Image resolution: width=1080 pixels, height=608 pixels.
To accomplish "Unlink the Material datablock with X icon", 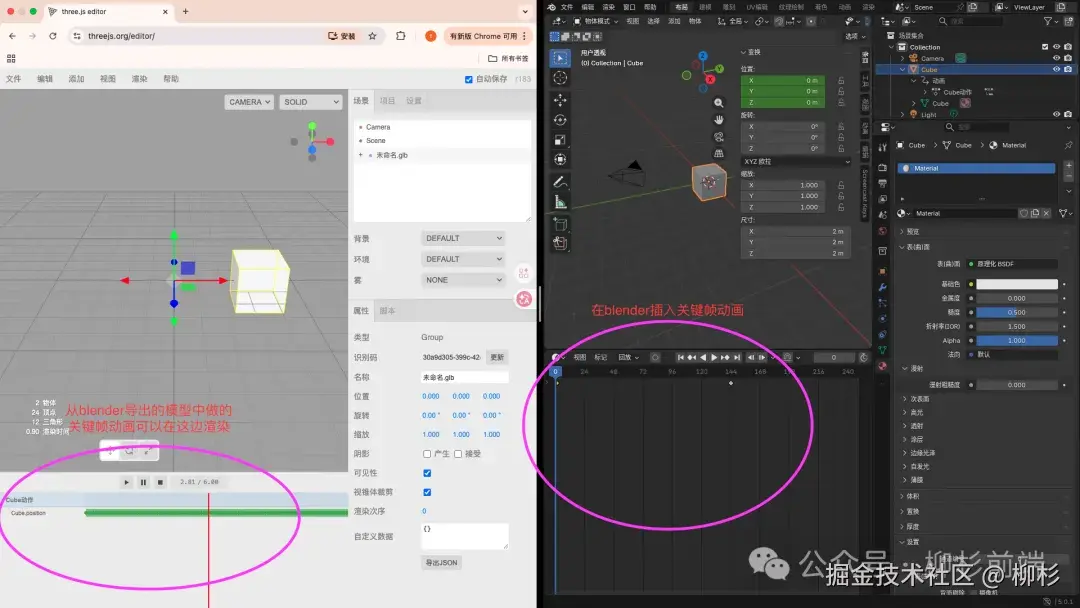I will (x=1046, y=213).
